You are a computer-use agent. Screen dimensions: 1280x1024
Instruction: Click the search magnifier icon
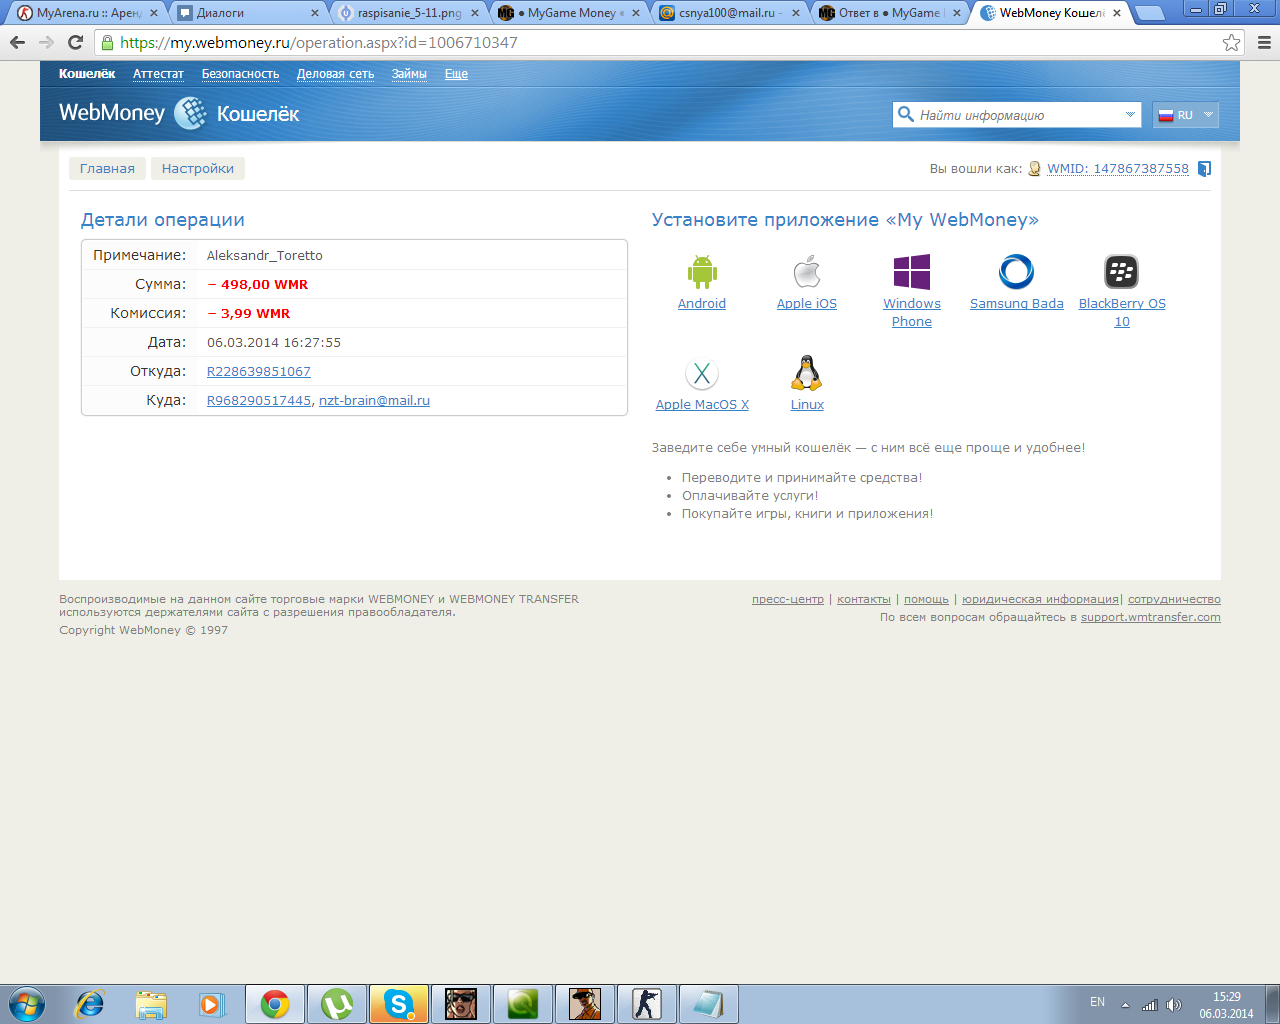906,114
